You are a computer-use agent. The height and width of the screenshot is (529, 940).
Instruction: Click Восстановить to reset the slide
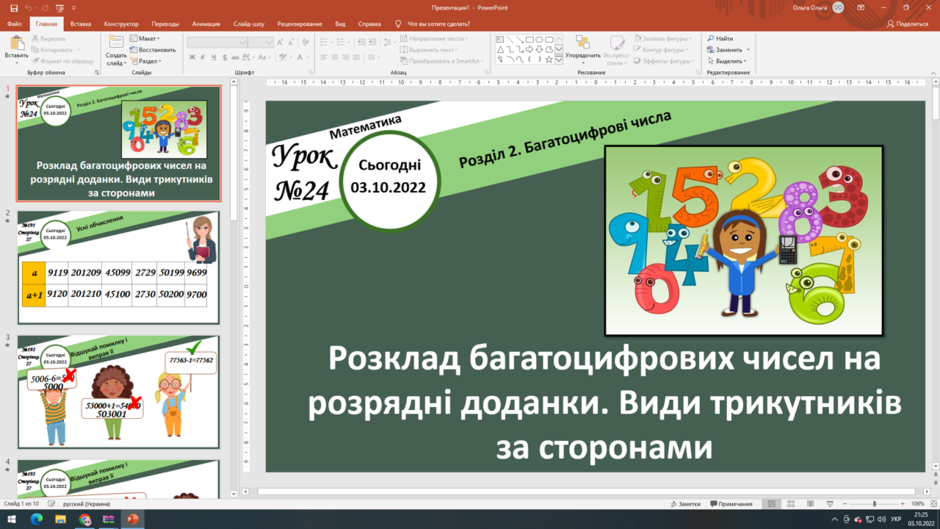(x=153, y=50)
